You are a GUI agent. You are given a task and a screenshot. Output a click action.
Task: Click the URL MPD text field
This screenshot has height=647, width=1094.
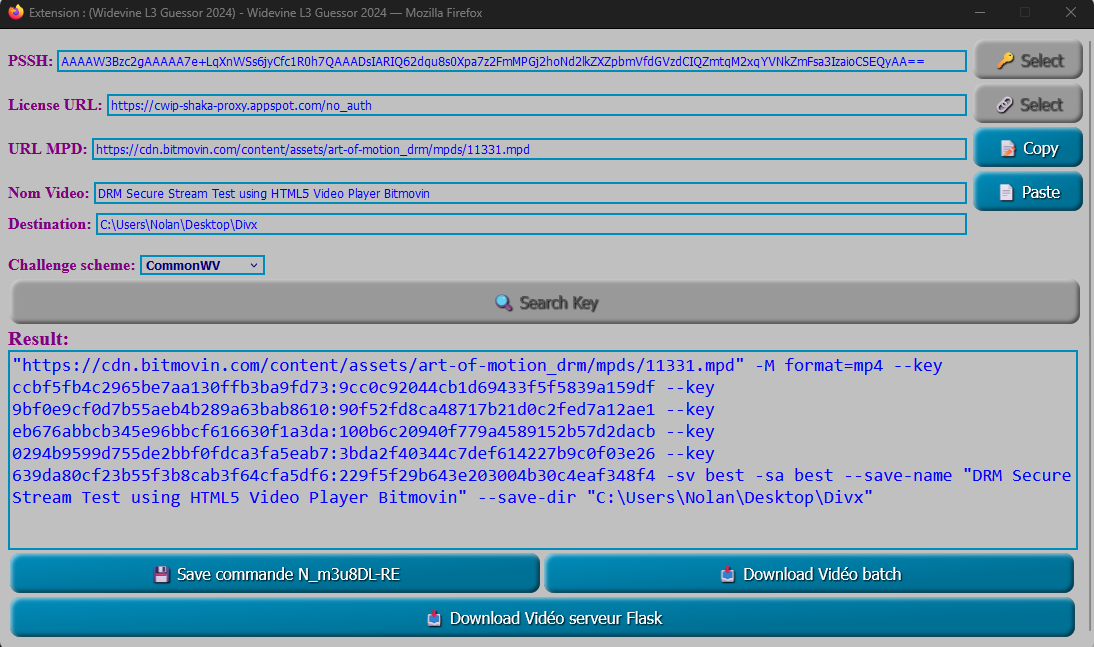pyautogui.click(x=529, y=149)
